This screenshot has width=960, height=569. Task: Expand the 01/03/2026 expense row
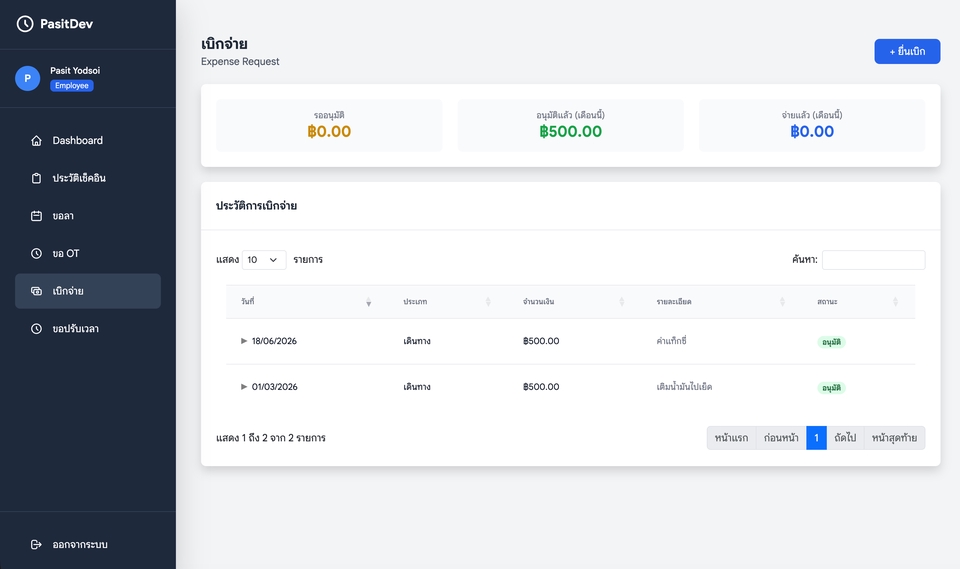tap(244, 387)
